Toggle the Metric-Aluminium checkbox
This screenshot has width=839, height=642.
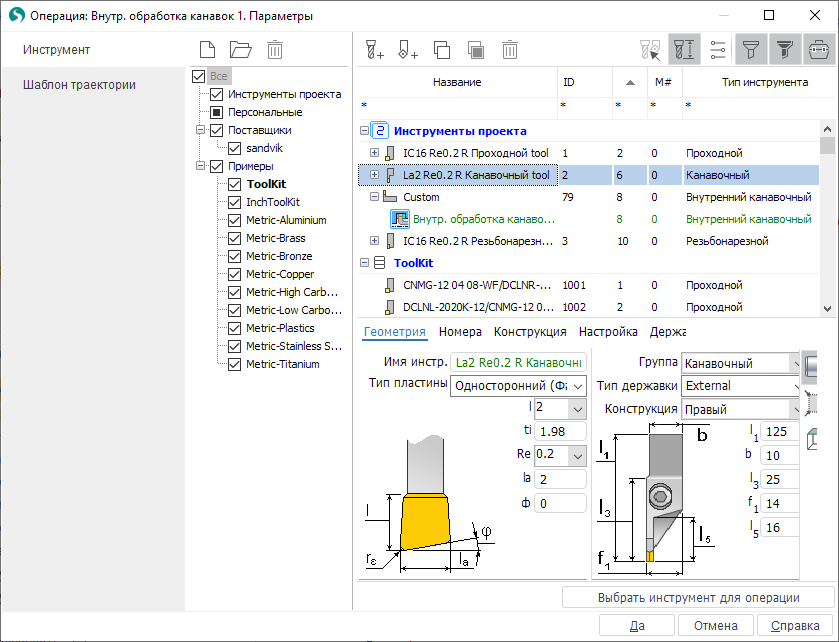coord(235,220)
